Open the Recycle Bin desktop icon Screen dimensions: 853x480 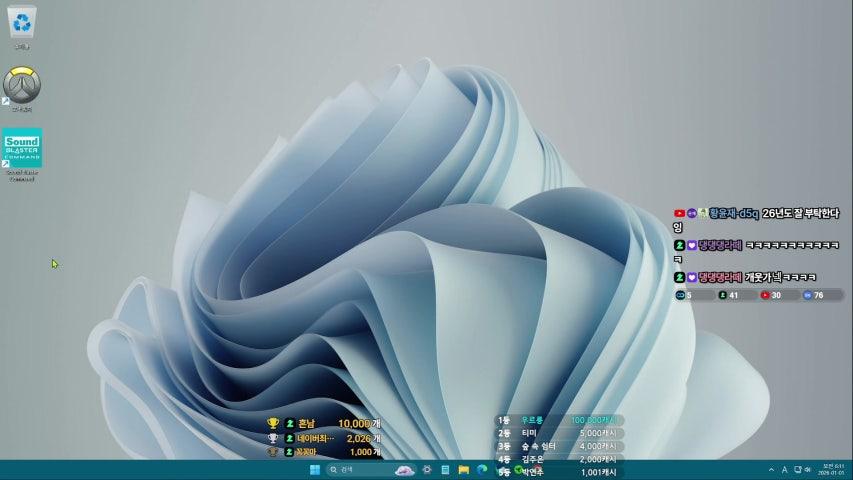click(22, 22)
